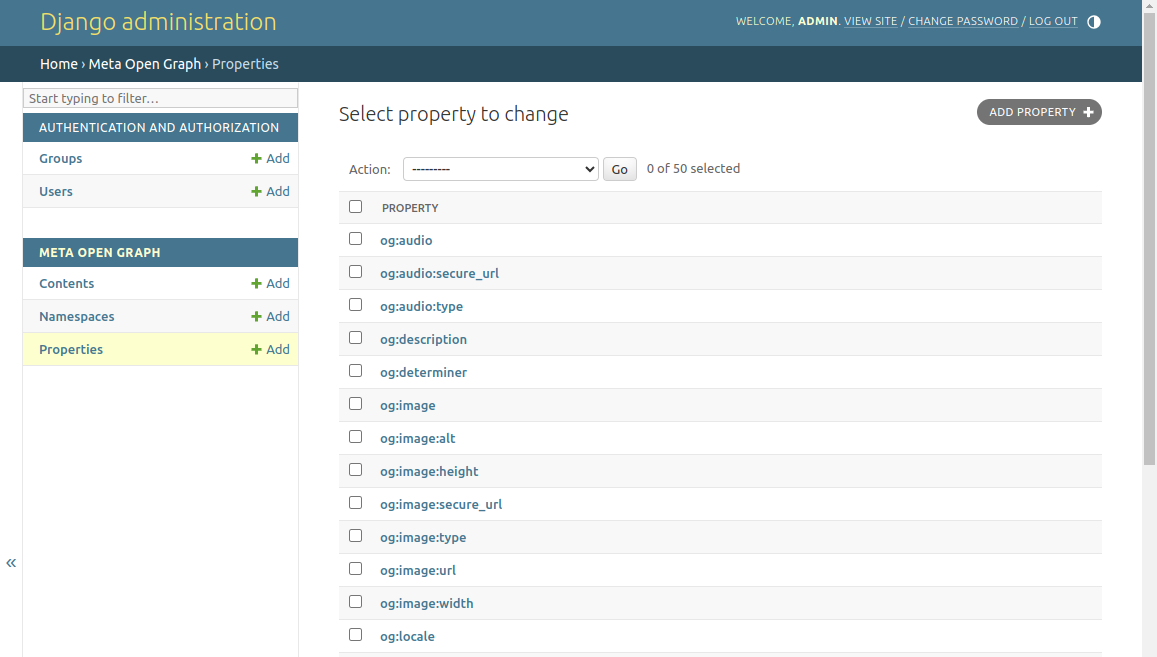This screenshot has height=657, width=1157.
Task: Check the box for og:image:secure_url
Action: coord(356,502)
